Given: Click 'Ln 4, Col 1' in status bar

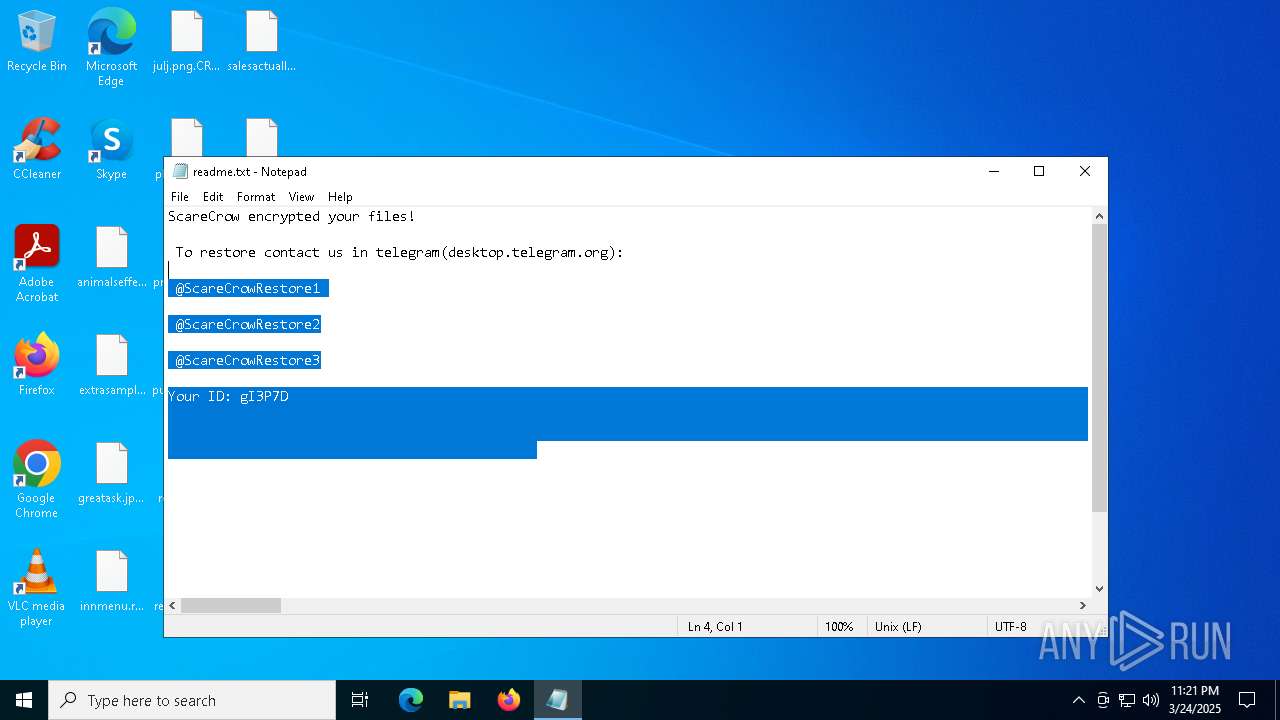Looking at the screenshot, I should point(715,627).
